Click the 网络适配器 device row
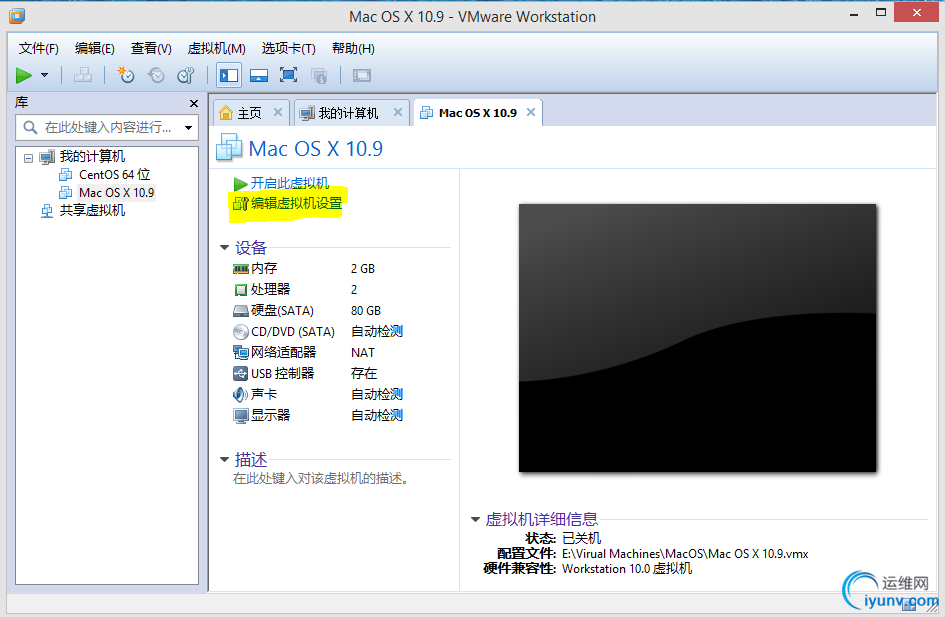 pyautogui.click(x=318, y=352)
